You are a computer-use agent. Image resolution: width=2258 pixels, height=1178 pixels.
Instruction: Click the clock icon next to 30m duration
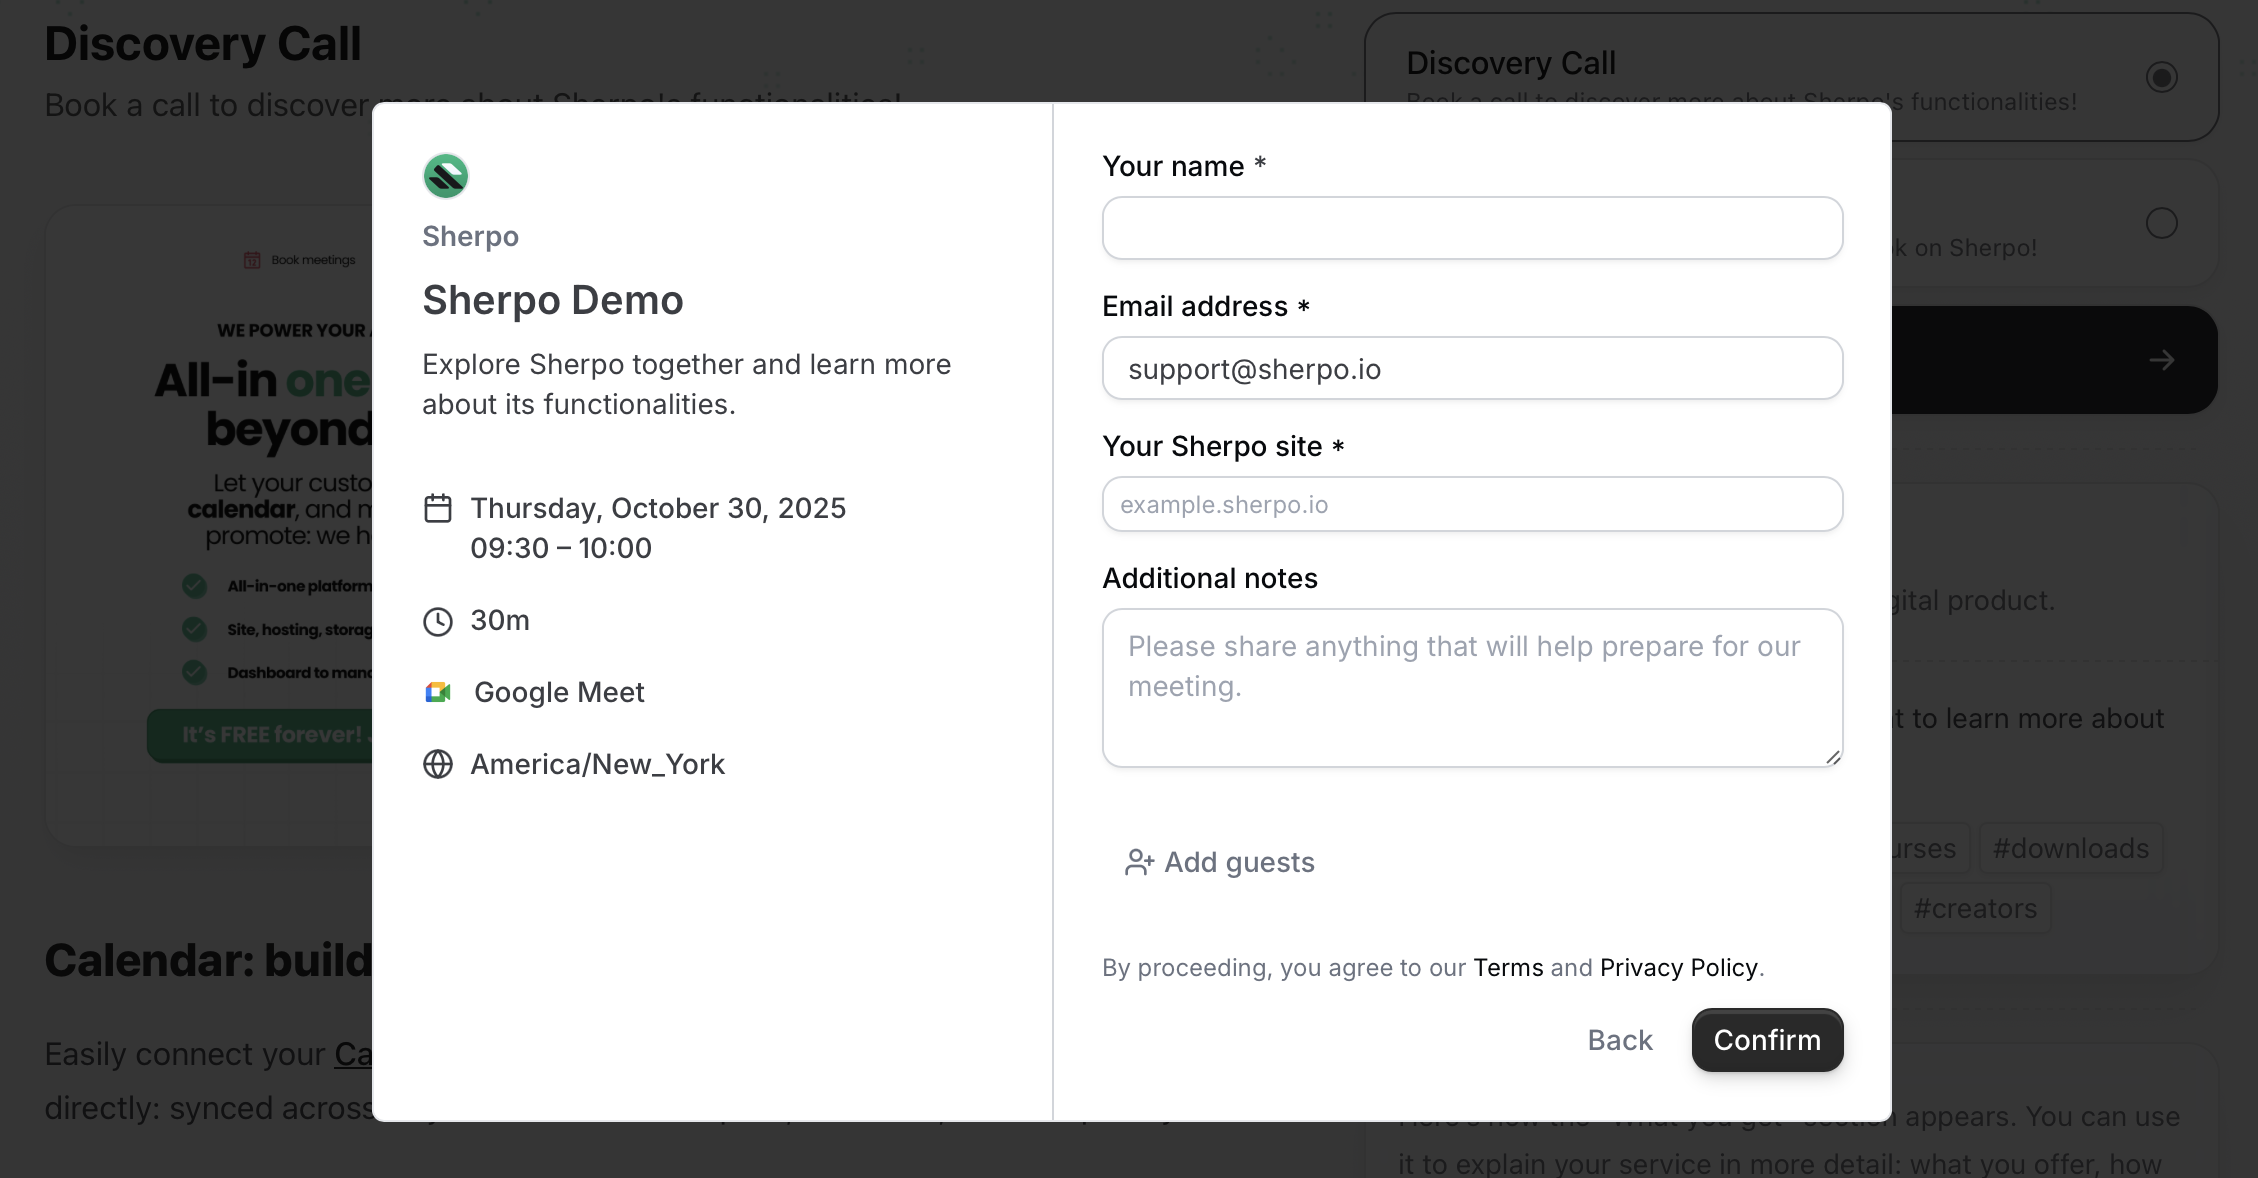coord(439,620)
